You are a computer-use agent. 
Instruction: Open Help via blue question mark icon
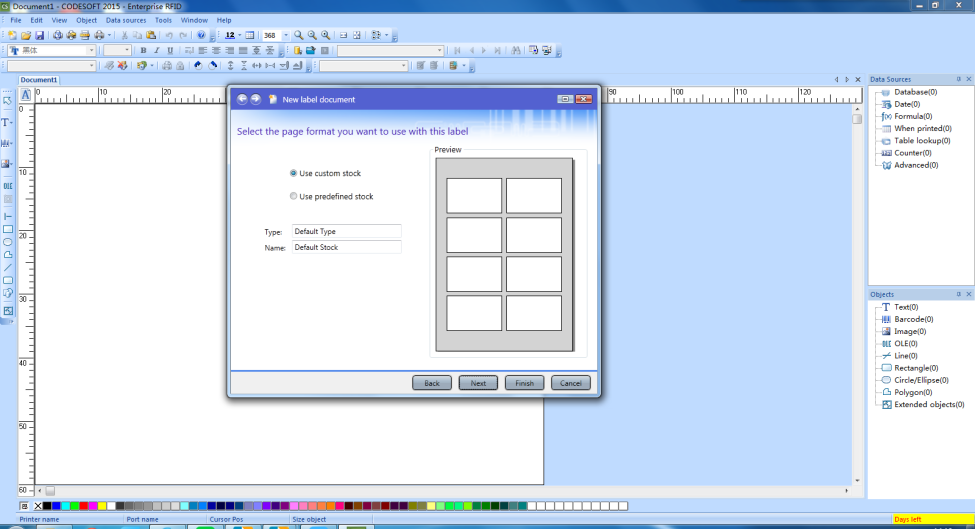point(201,35)
